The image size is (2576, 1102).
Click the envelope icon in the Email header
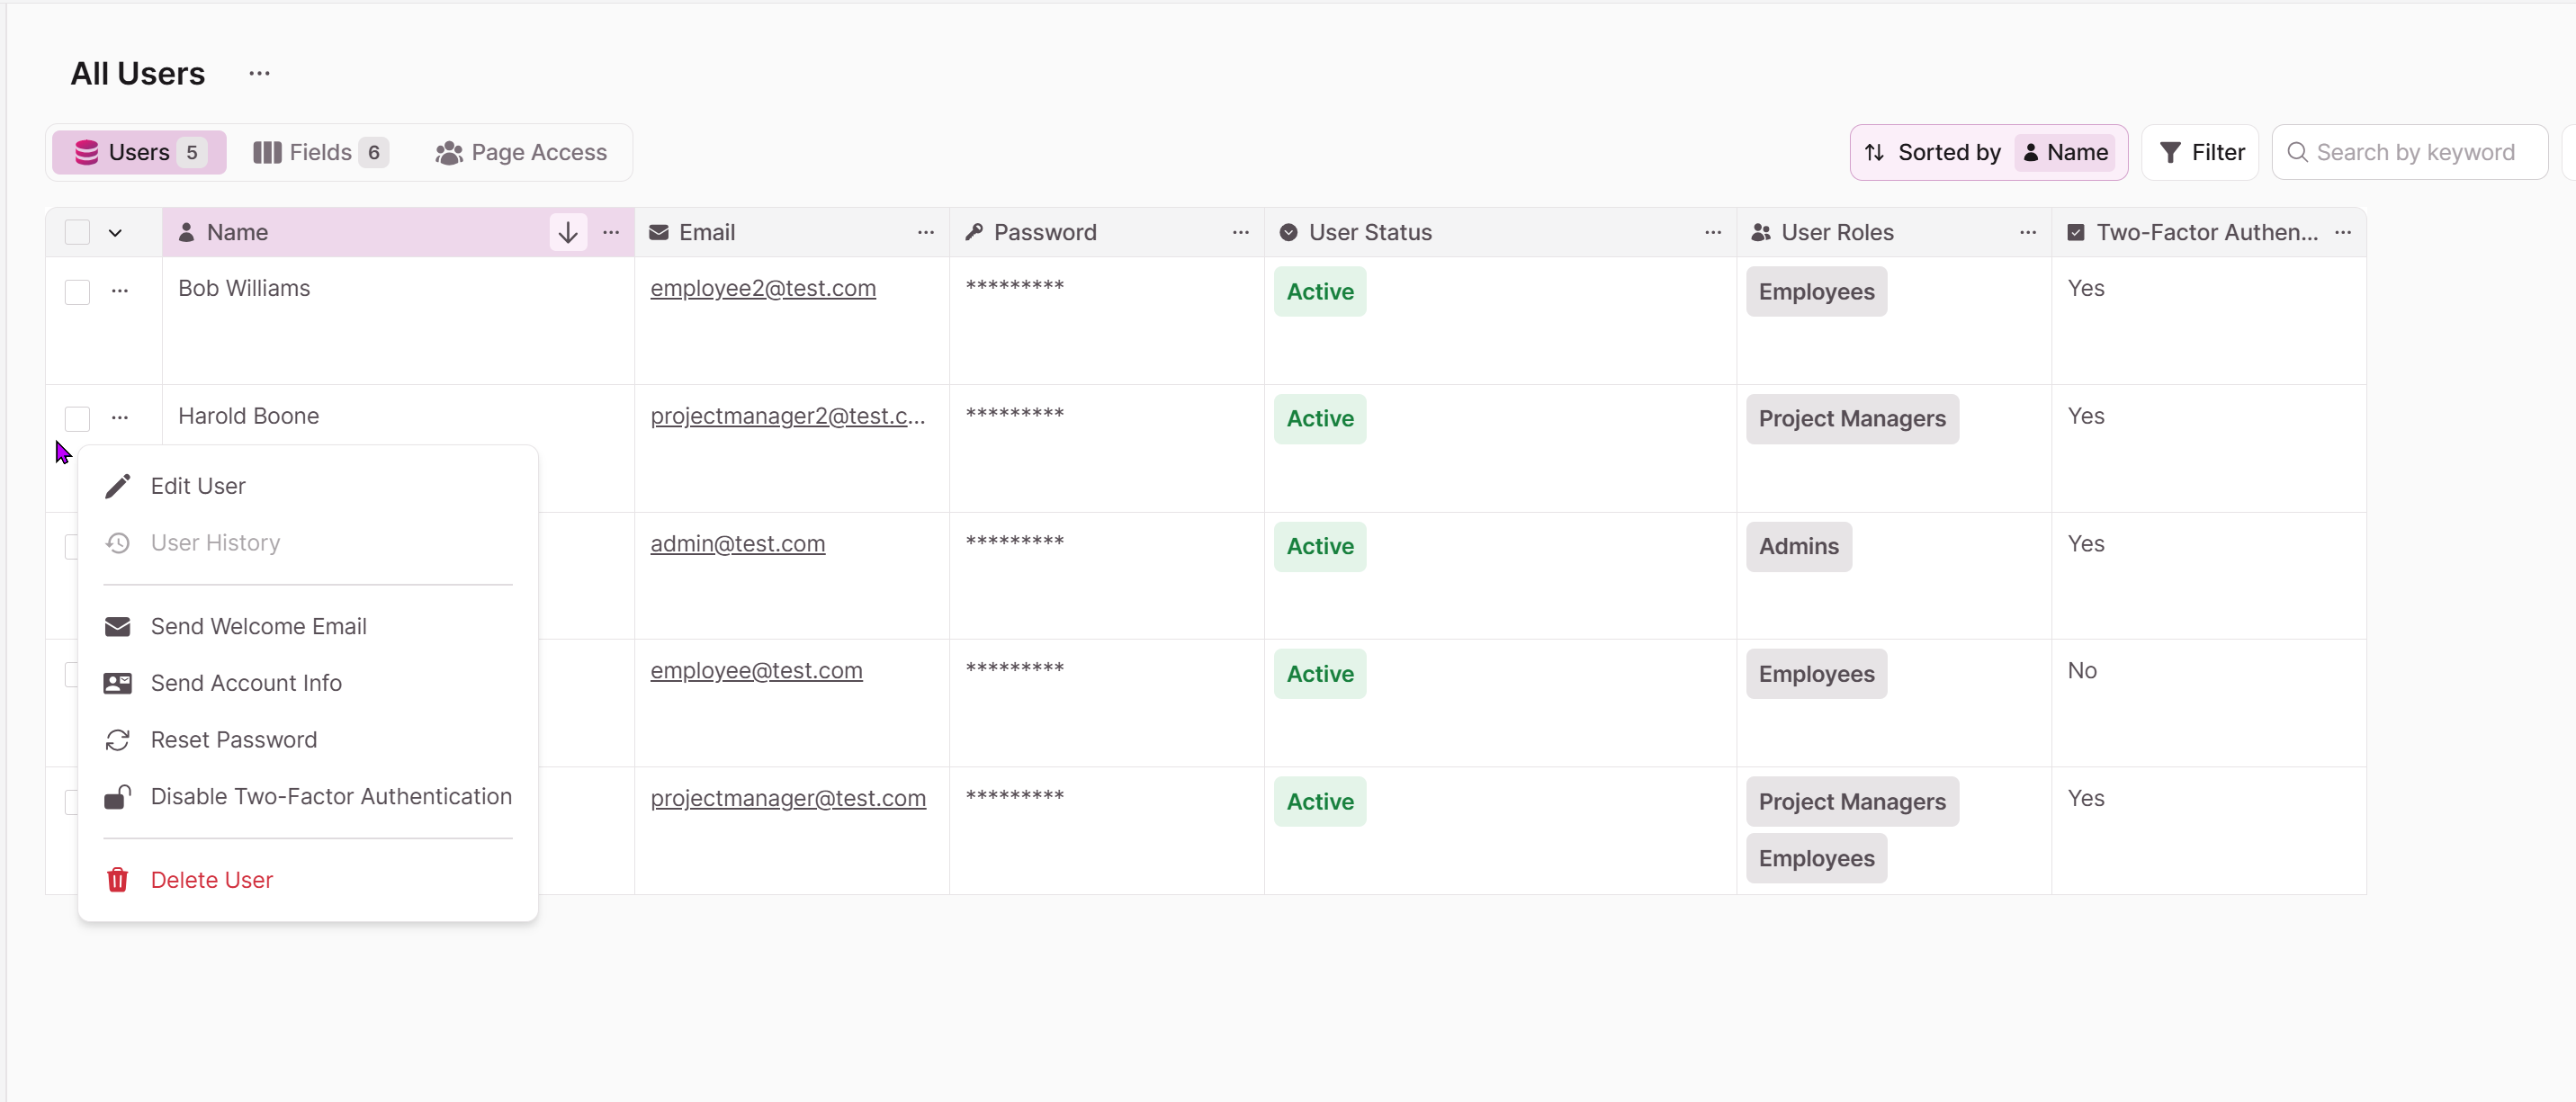tap(658, 232)
